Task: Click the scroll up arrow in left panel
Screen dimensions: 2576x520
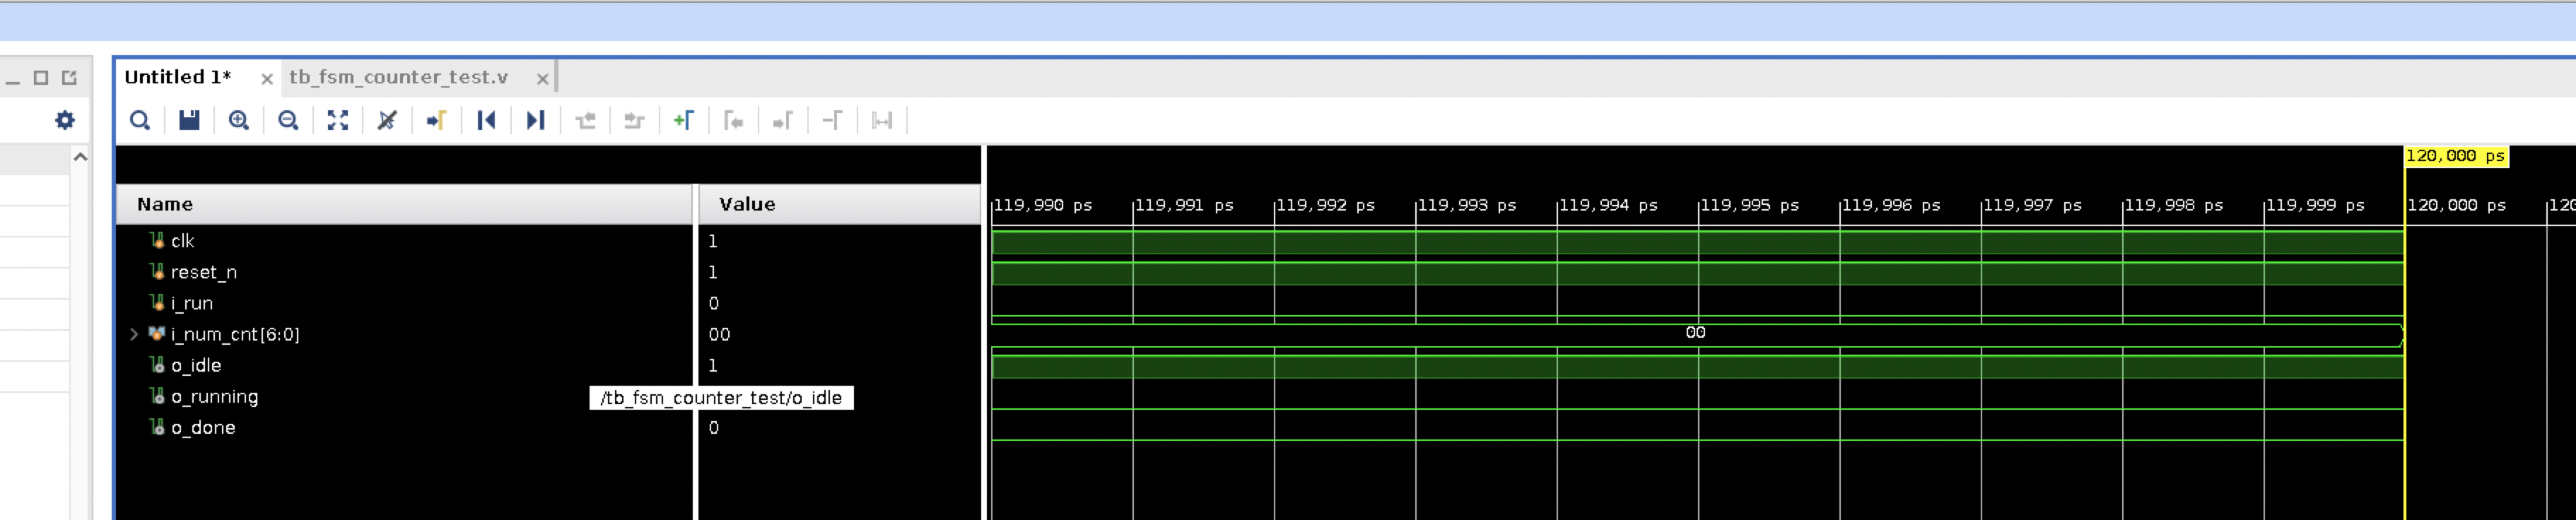Action: pos(81,157)
